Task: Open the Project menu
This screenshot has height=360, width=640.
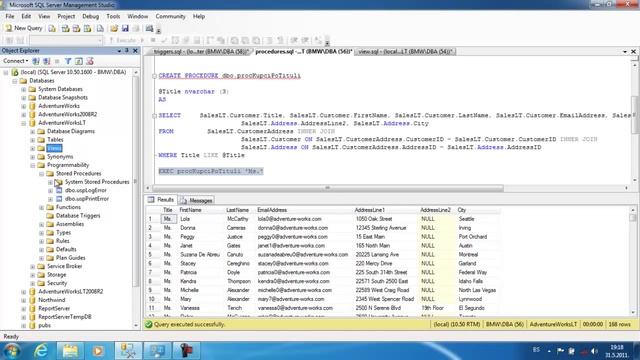Action: pos(66,16)
